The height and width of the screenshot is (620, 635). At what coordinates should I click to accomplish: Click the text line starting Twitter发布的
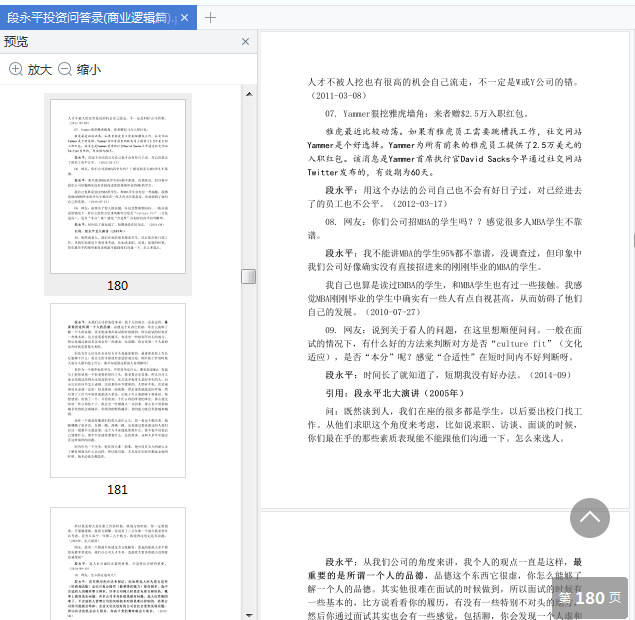click(371, 172)
